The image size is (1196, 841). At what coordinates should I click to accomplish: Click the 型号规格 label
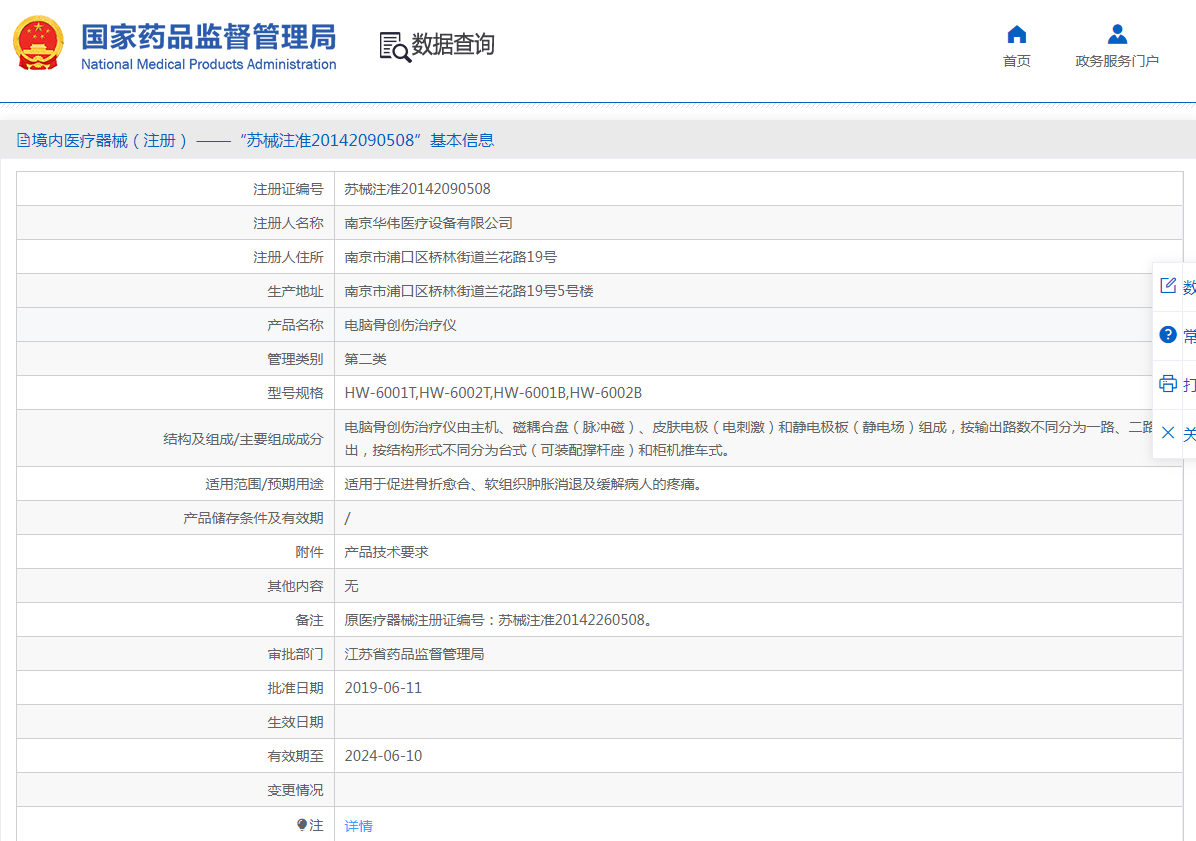(x=295, y=393)
